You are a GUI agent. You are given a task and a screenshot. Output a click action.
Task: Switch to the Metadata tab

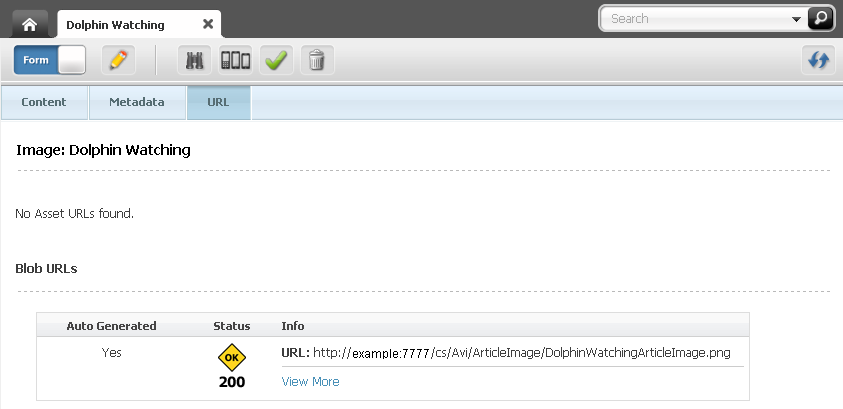tap(137, 102)
